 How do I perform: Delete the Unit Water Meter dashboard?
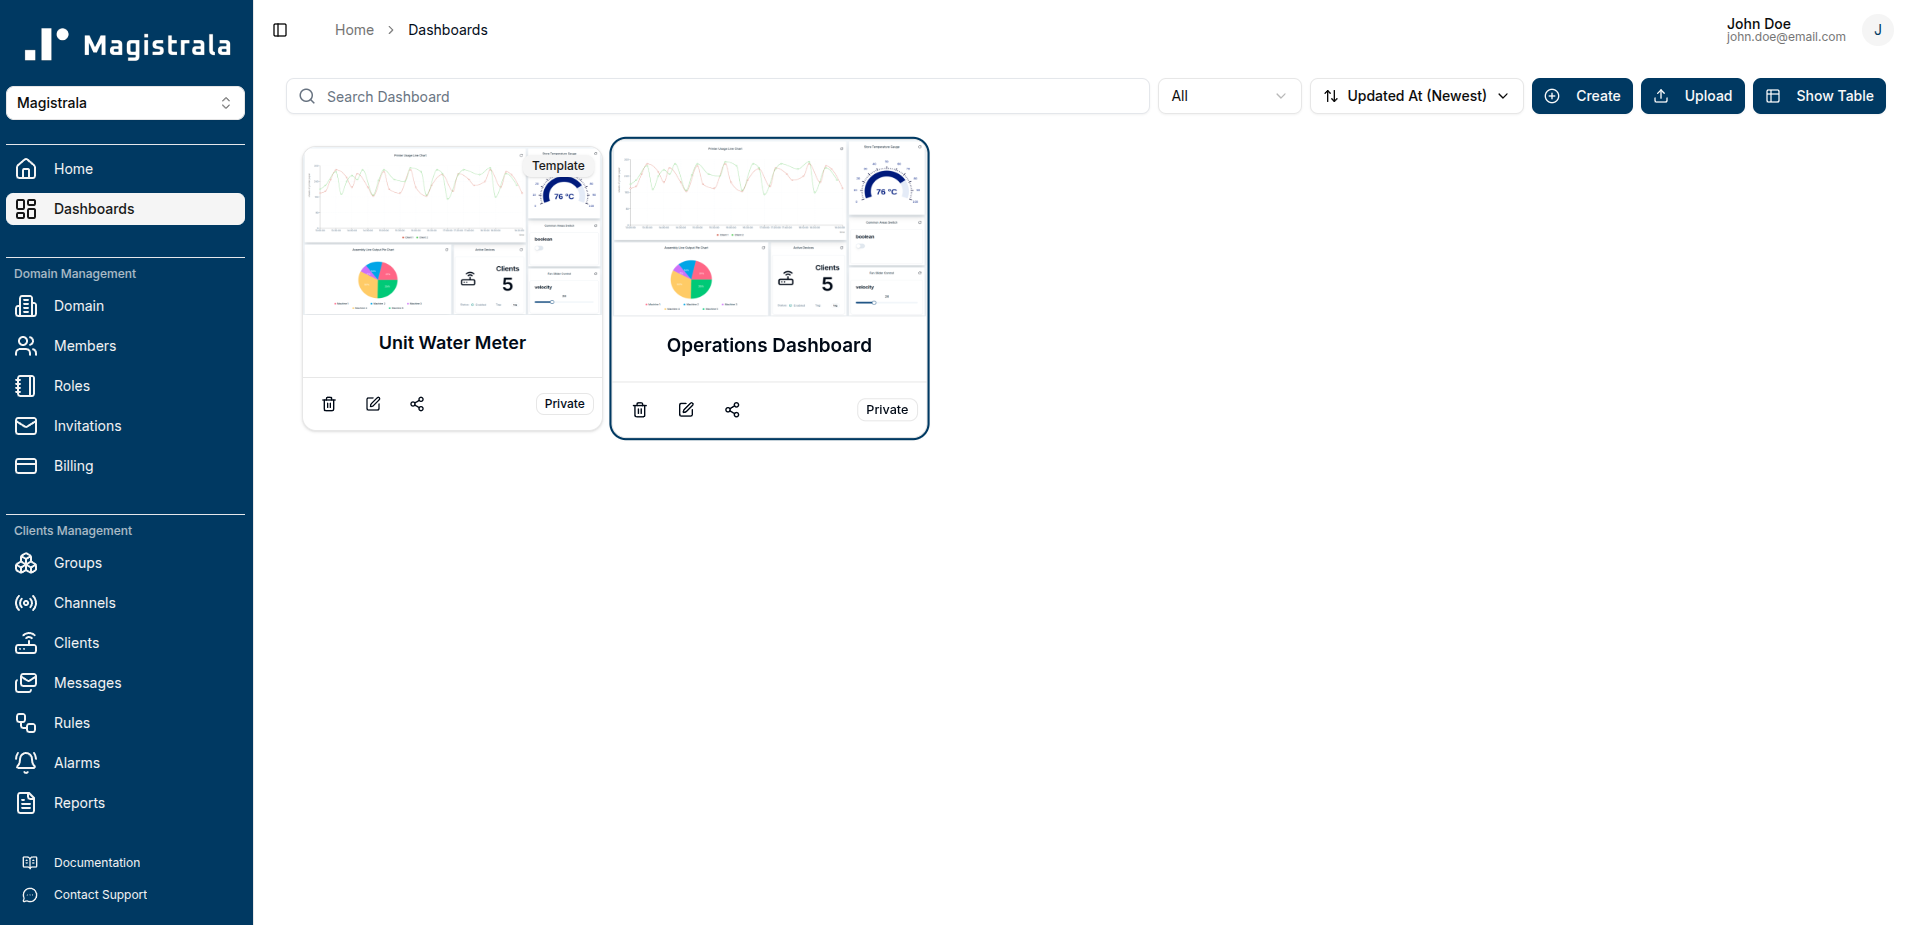tap(328, 403)
